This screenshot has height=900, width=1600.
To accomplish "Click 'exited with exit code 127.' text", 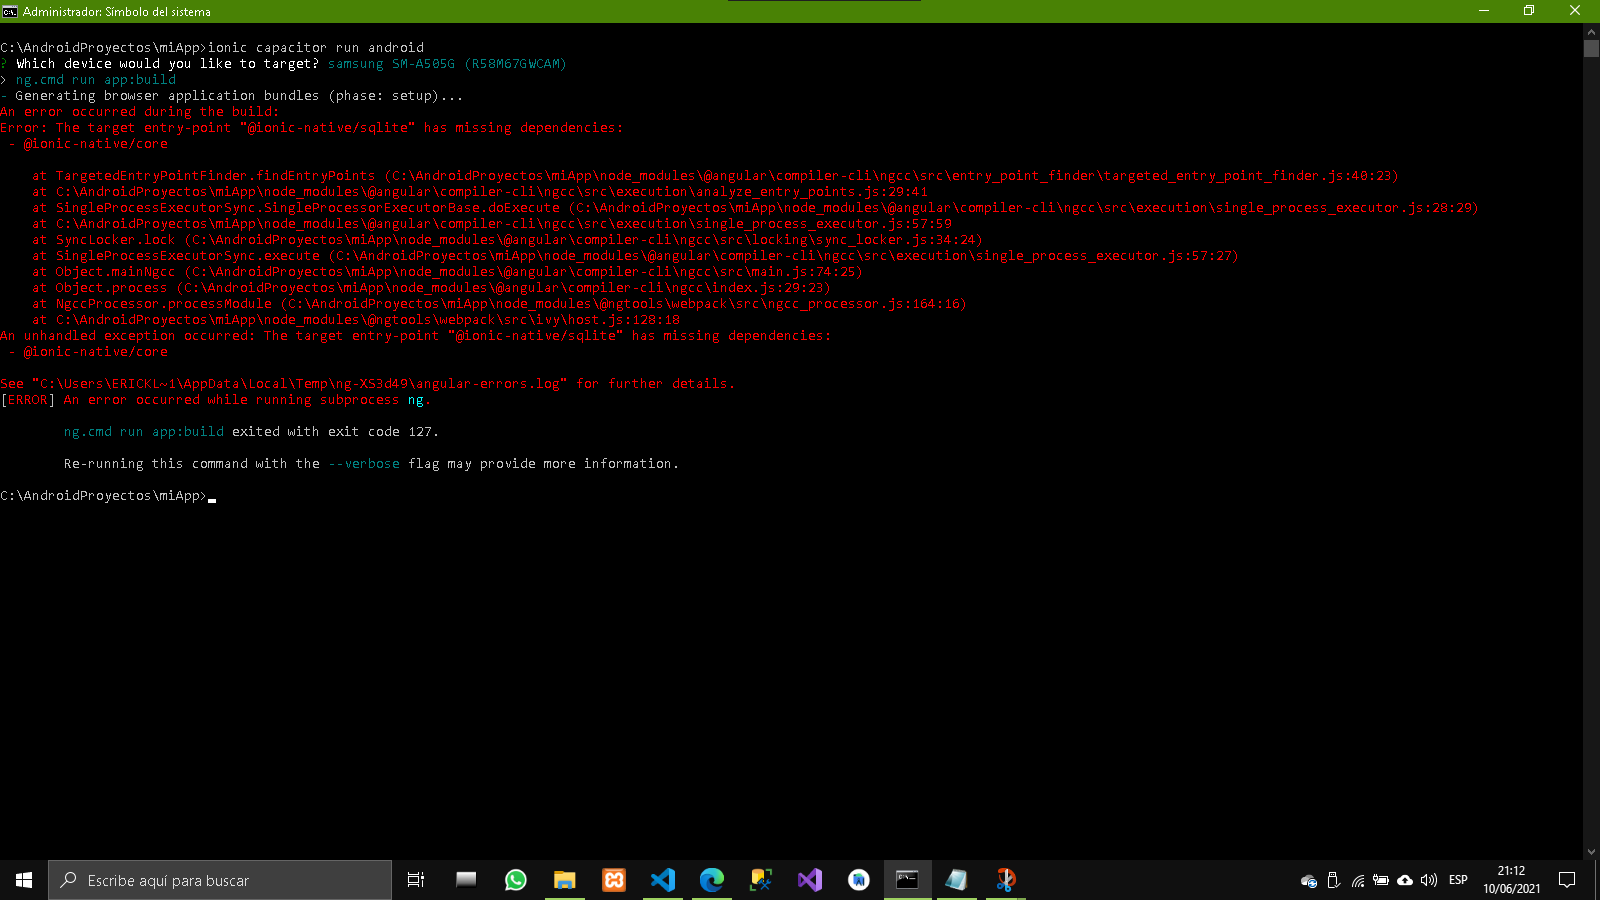I will click(335, 431).
